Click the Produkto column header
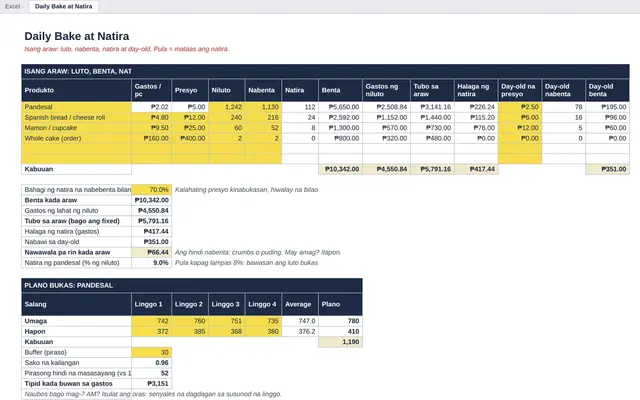Image resolution: width=640 pixels, height=400 pixels. coord(76,90)
